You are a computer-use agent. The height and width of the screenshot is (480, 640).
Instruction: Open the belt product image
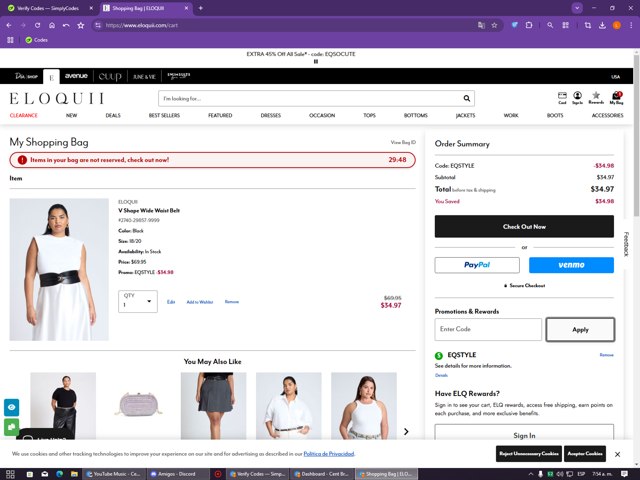click(59, 269)
